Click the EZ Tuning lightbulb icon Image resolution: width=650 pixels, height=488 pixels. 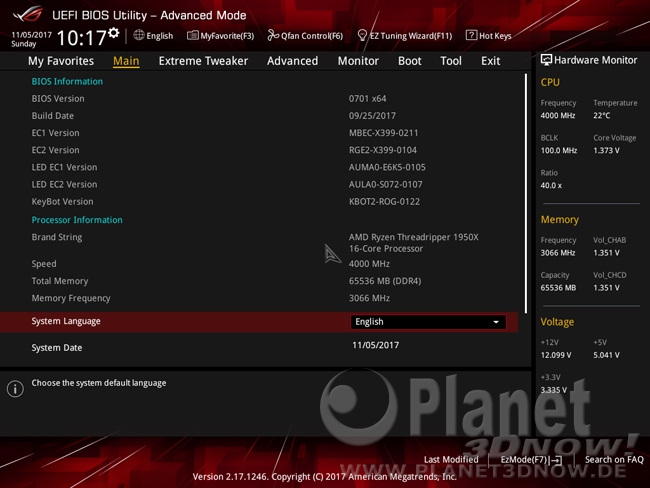coord(362,36)
